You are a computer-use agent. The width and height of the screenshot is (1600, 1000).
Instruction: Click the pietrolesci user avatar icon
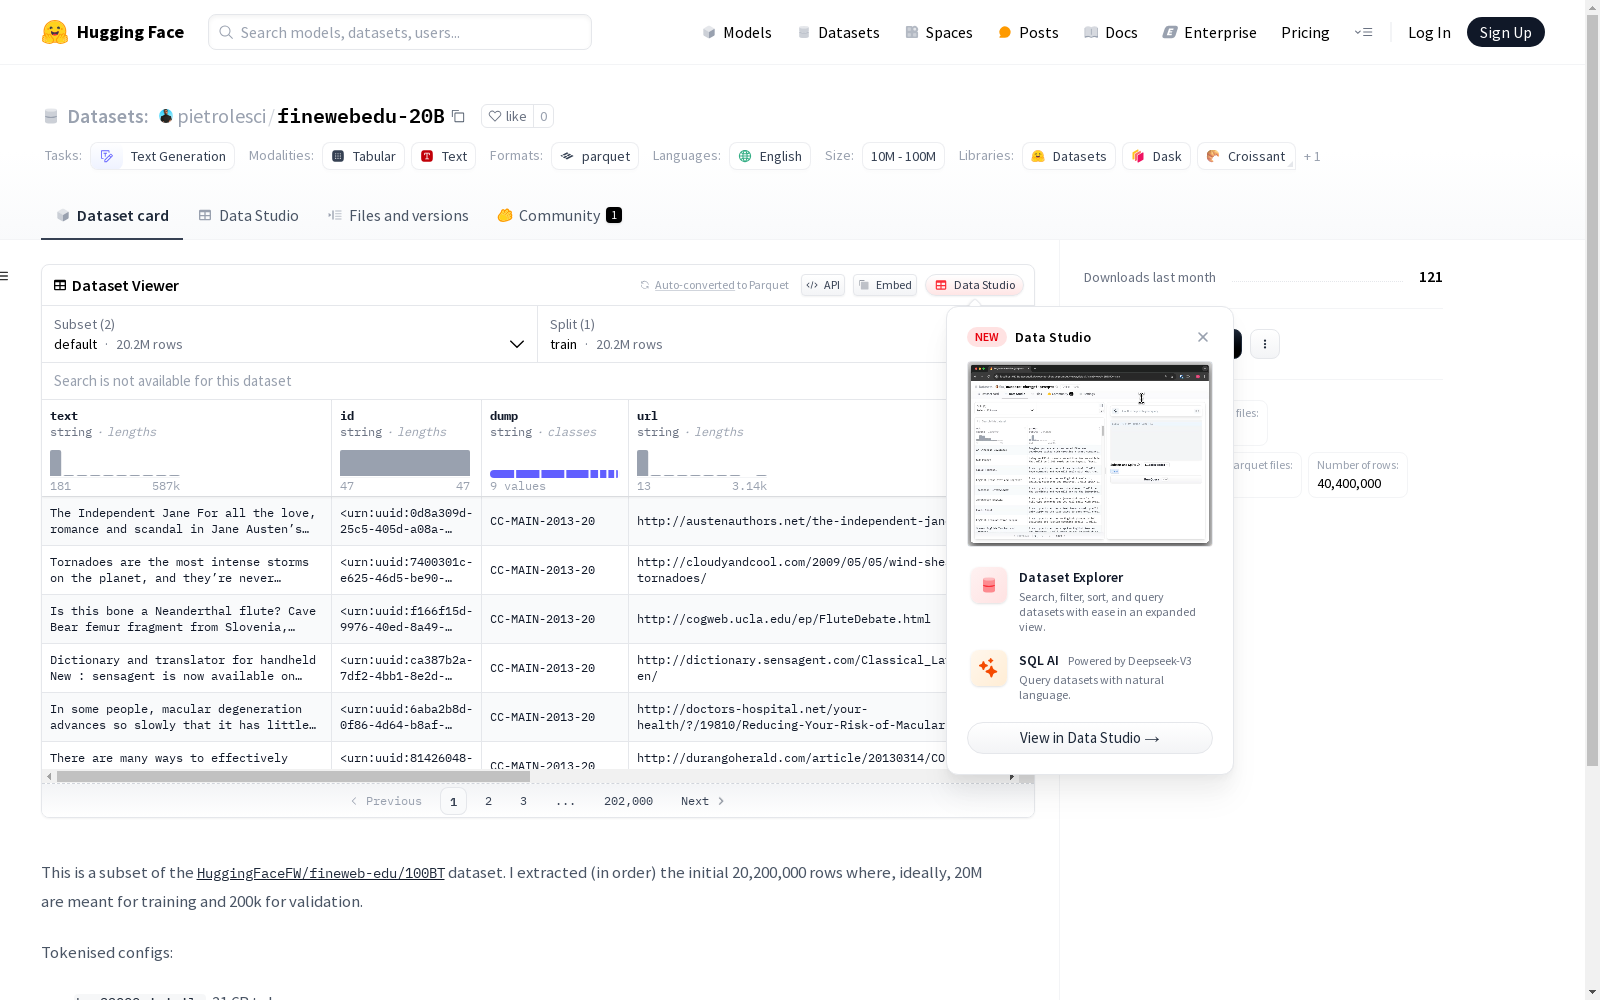pyautogui.click(x=166, y=116)
